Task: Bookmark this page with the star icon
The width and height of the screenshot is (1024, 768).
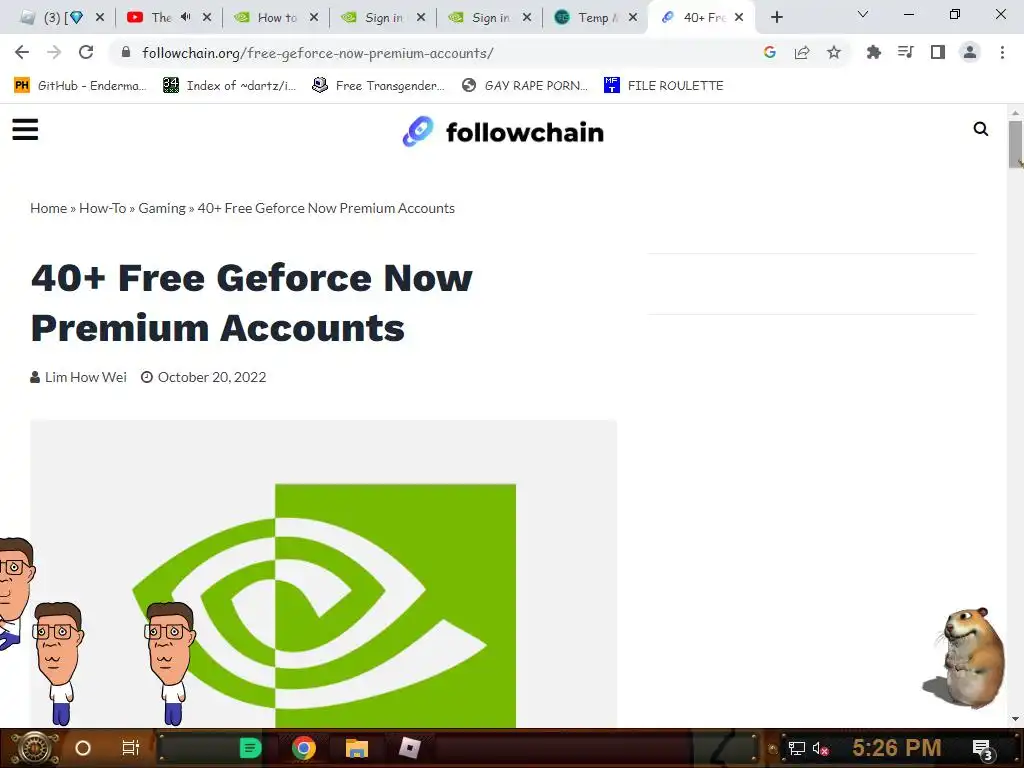Action: pos(834,53)
